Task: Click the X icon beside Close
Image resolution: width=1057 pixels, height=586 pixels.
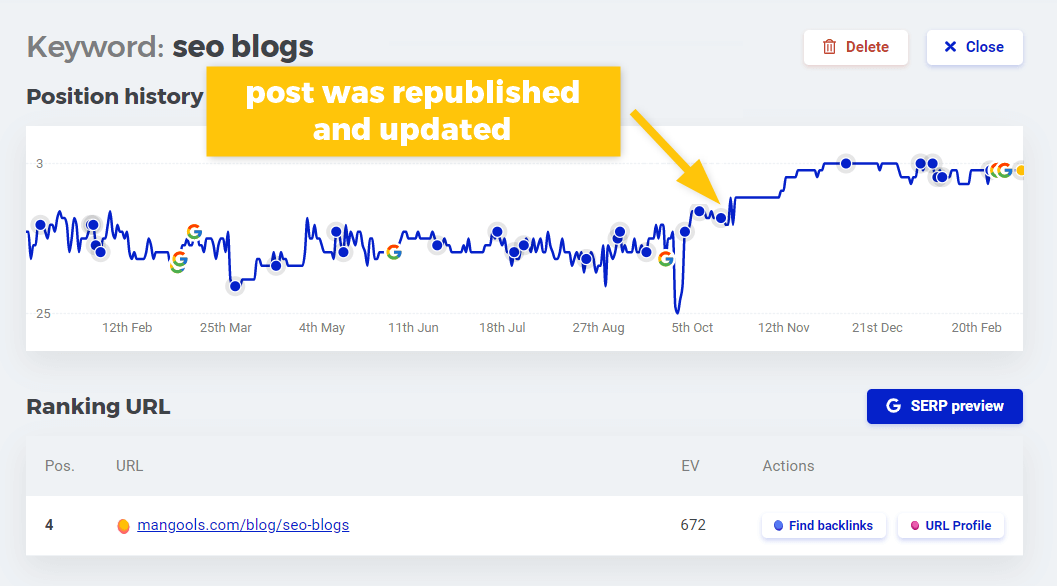Action: pos(950,47)
